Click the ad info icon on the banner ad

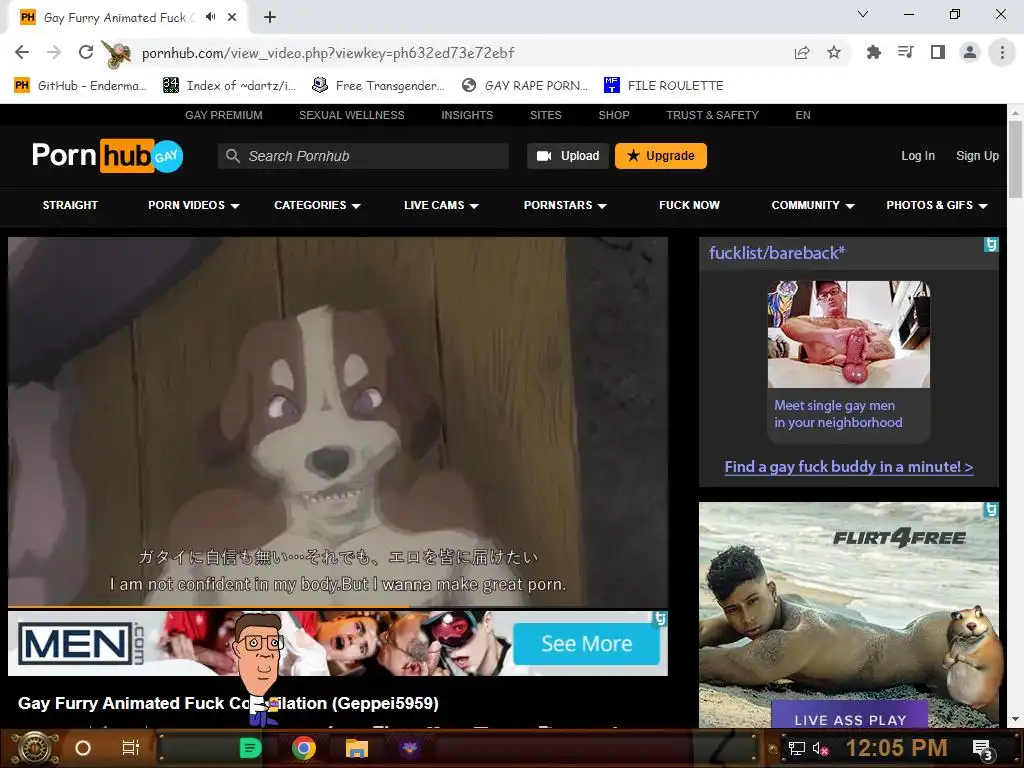click(x=660, y=618)
